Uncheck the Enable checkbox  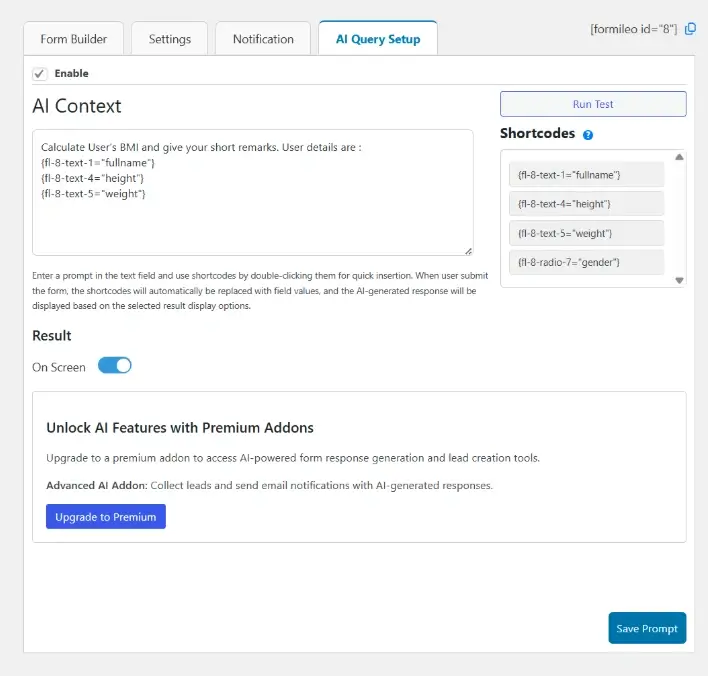[x=39, y=74]
